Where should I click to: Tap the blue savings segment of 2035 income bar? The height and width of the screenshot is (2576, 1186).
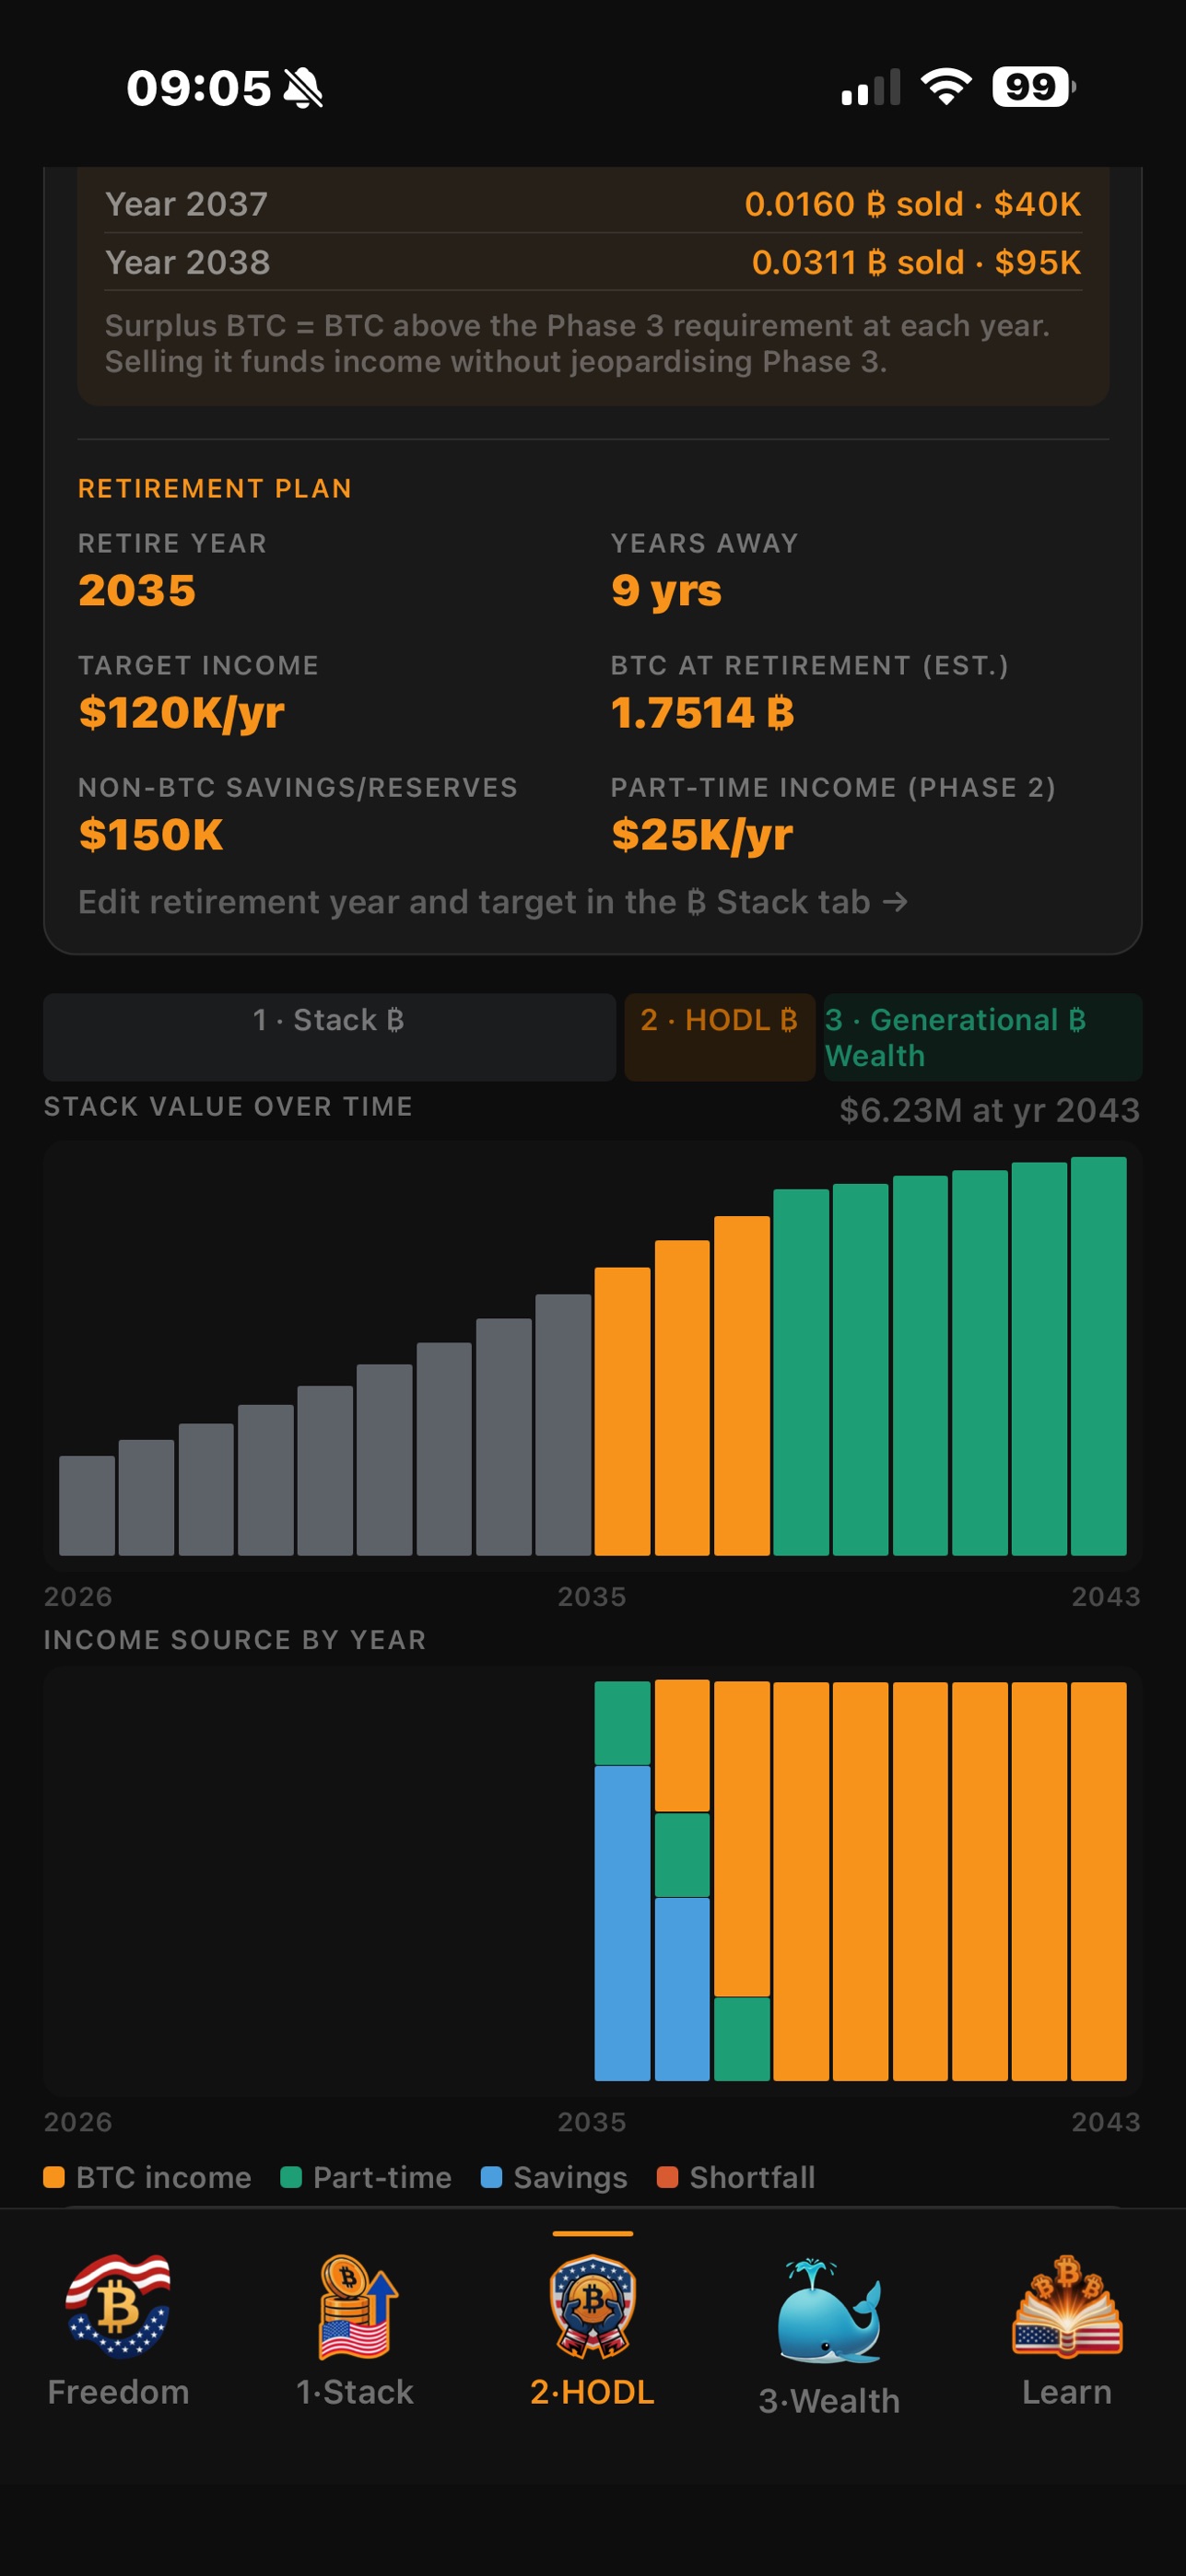622,1923
